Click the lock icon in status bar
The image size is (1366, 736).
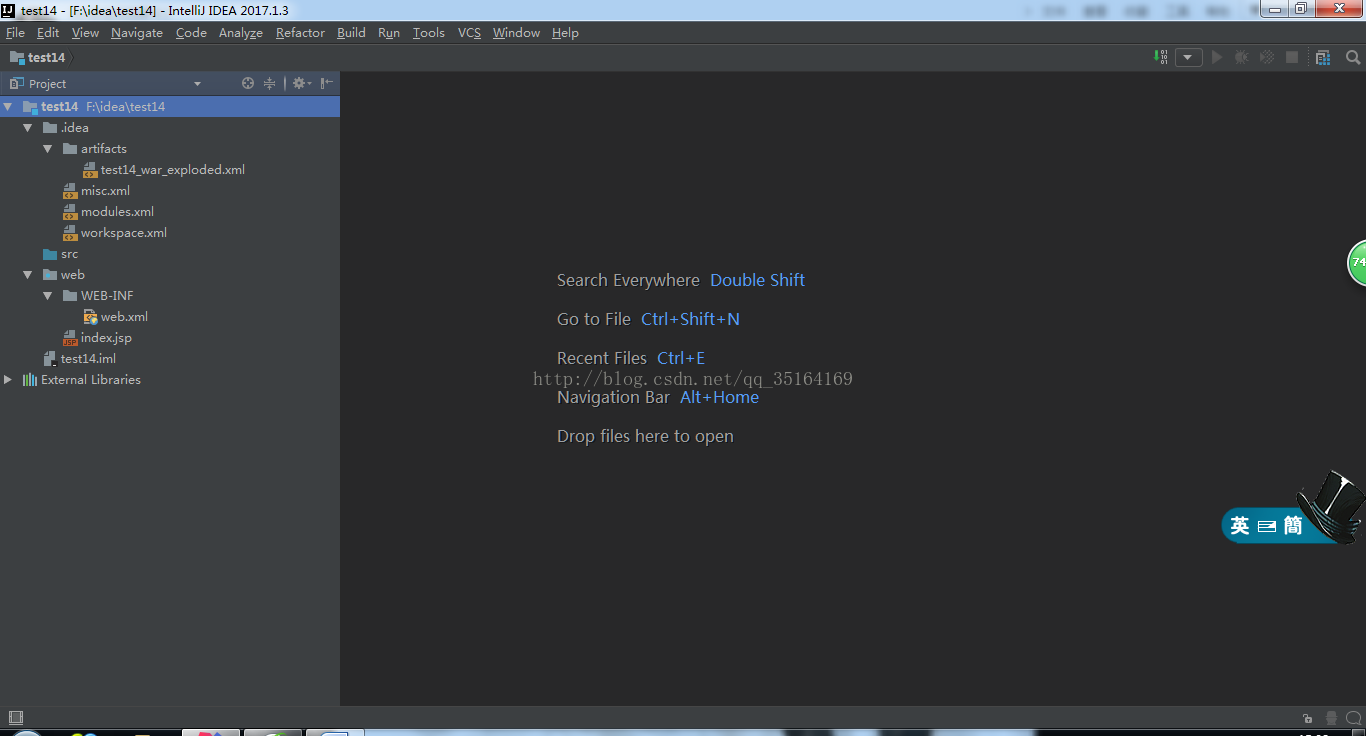(1308, 718)
